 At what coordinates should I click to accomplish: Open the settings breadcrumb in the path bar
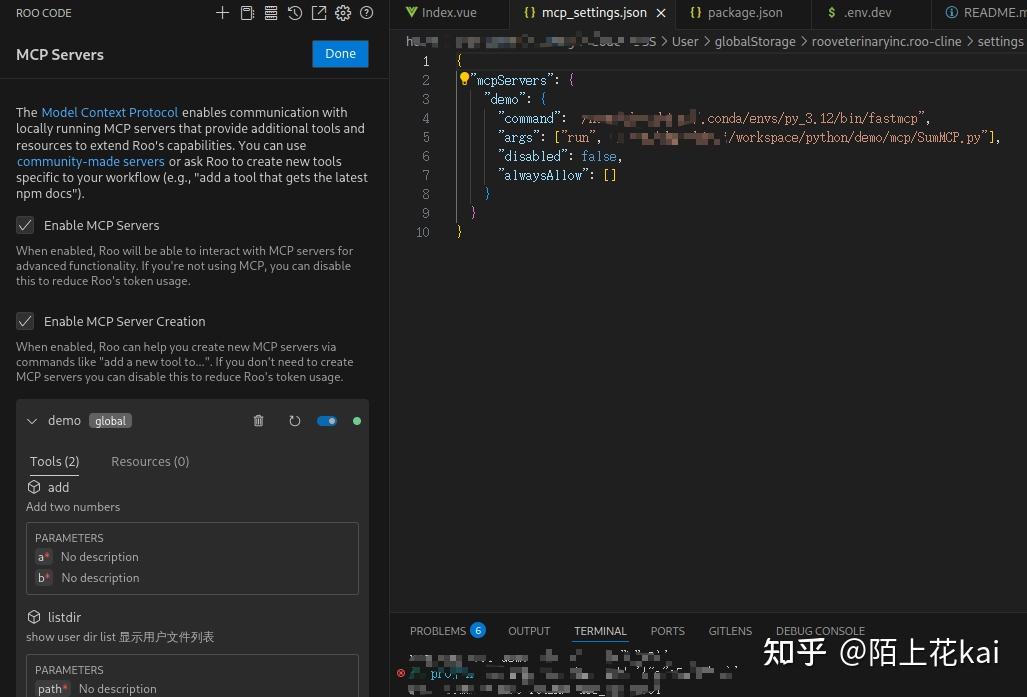(1001, 41)
